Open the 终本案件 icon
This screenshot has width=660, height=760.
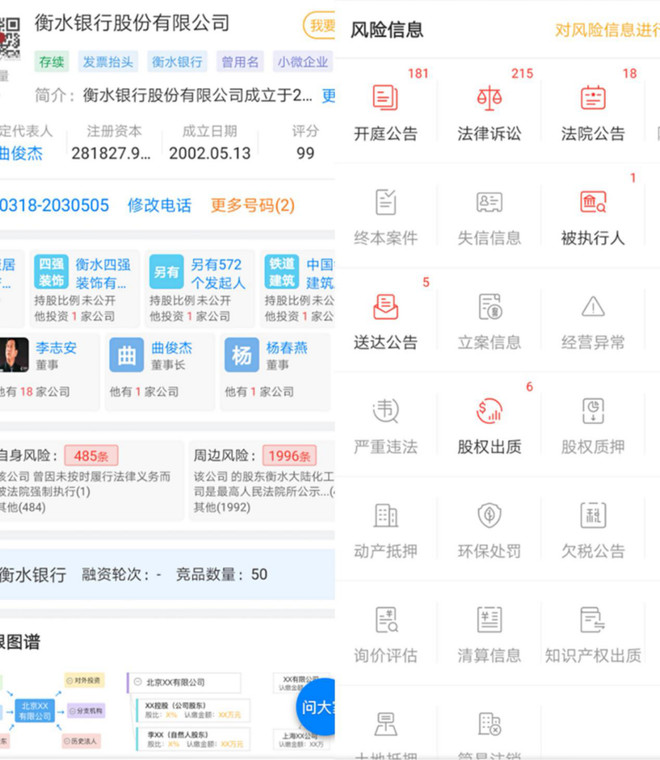pos(386,202)
